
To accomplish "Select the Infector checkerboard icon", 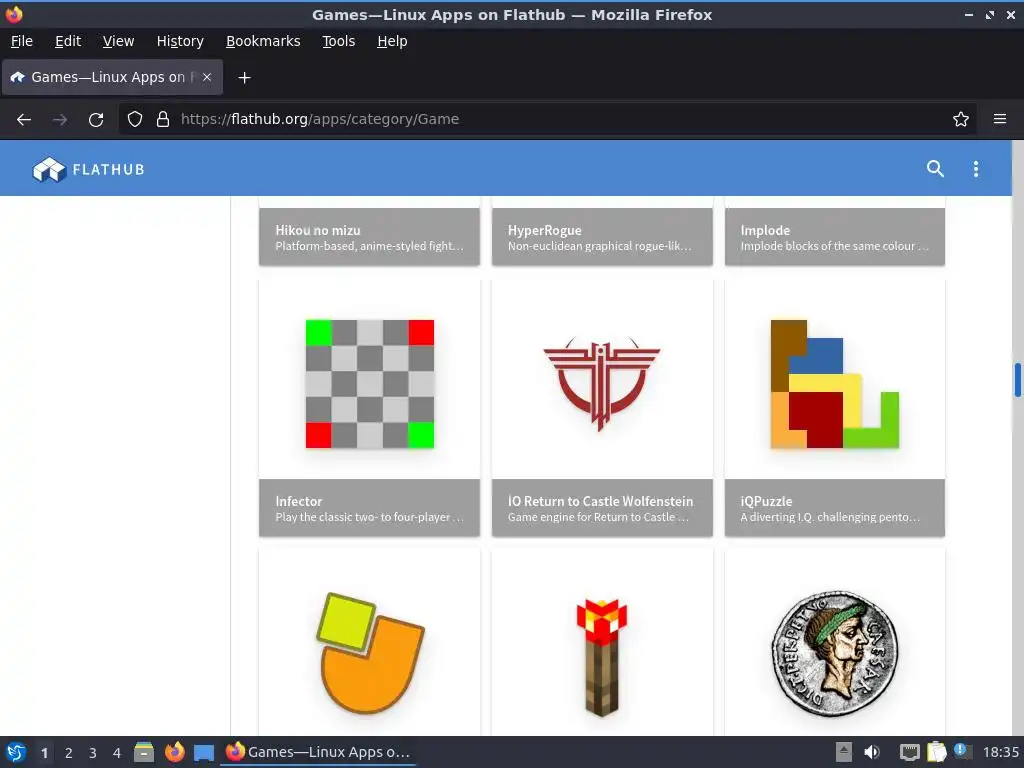I will tap(370, 384).
